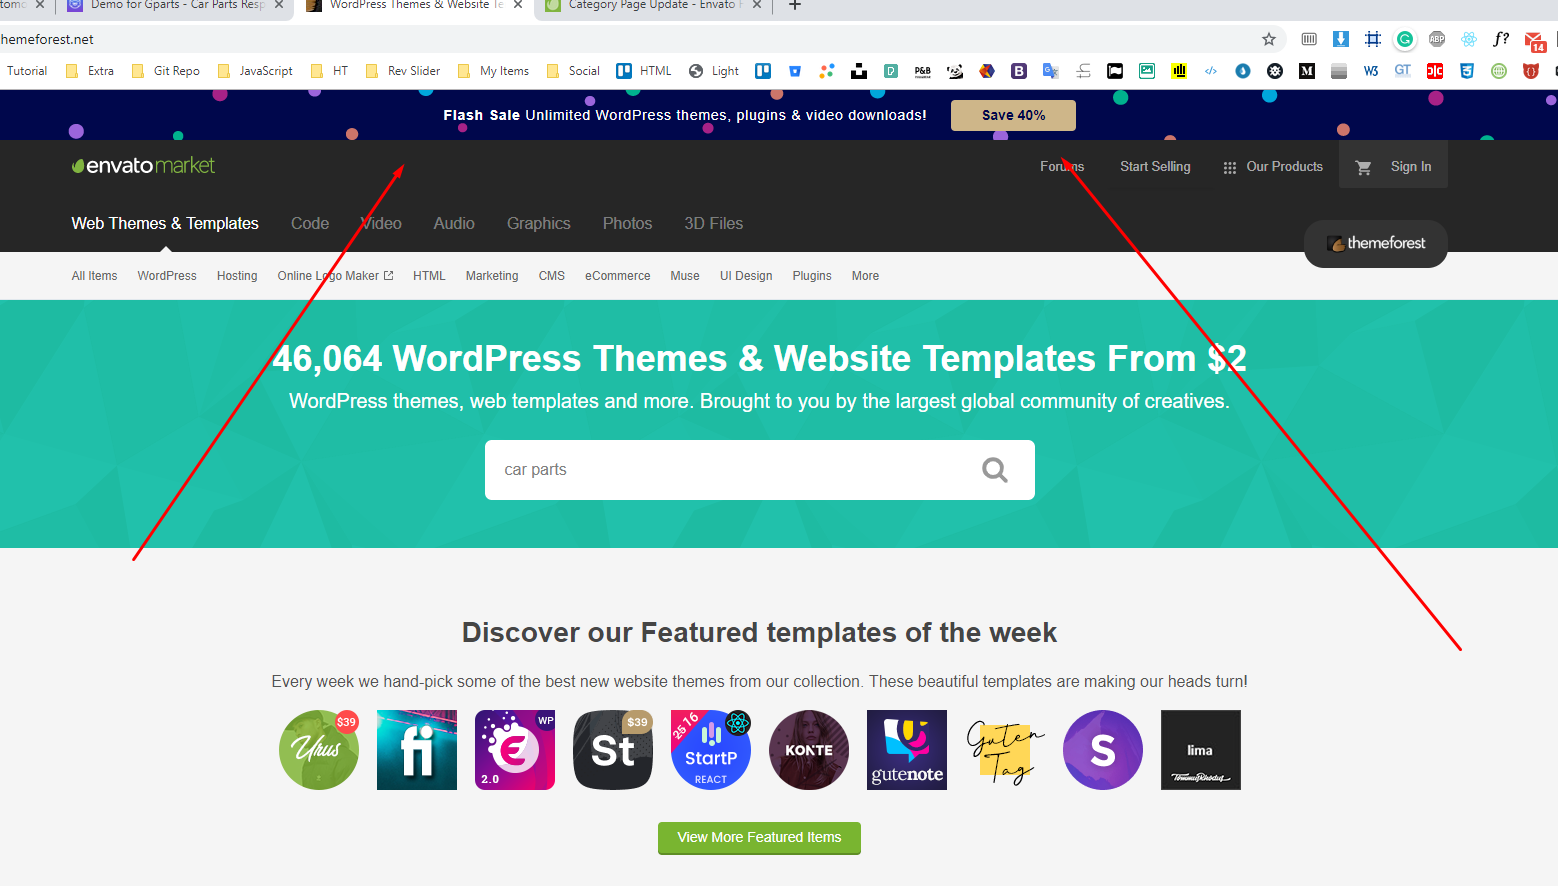Go to the Graphics section
This screenshot has width=1558, height=886.
point(539,224)
